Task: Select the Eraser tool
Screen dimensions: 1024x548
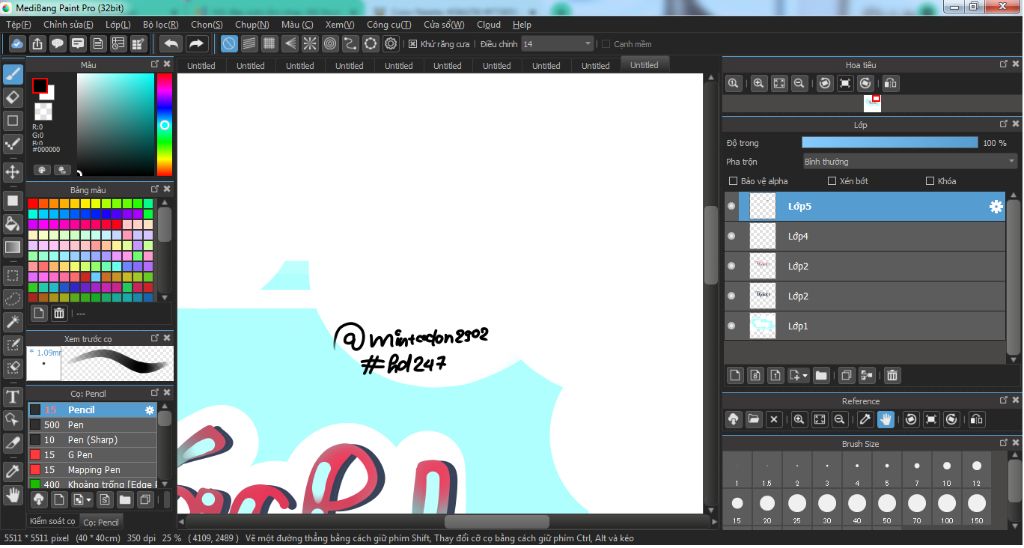Action: point(12,97)
